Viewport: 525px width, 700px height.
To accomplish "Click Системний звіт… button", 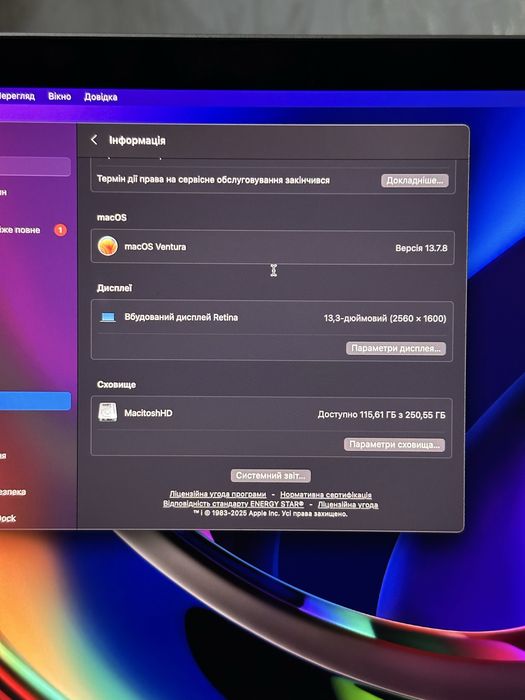I will pos(271,475).
